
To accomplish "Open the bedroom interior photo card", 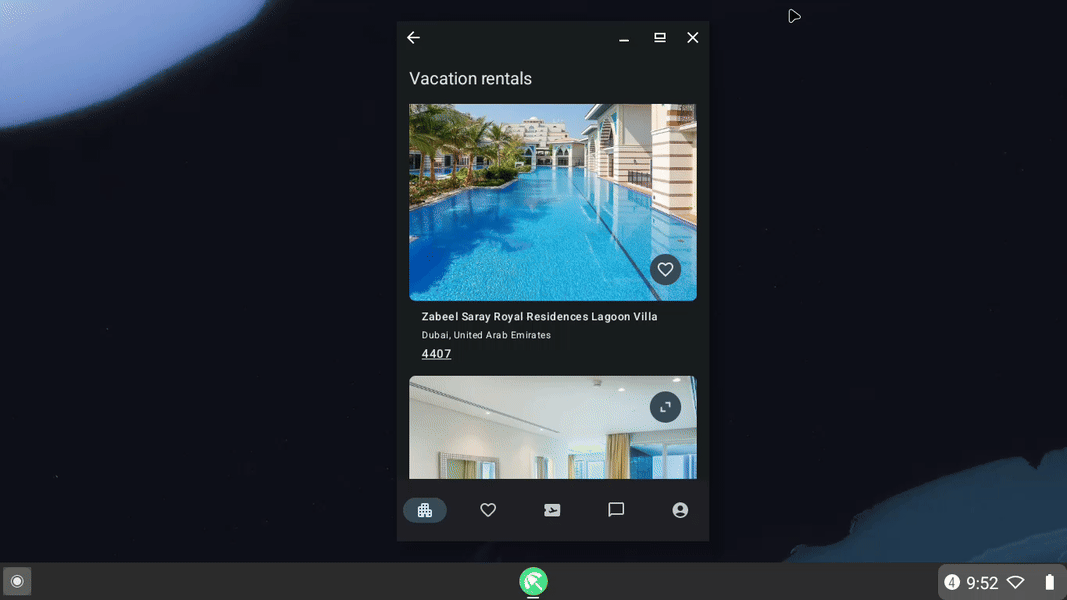I will [553, 427].
